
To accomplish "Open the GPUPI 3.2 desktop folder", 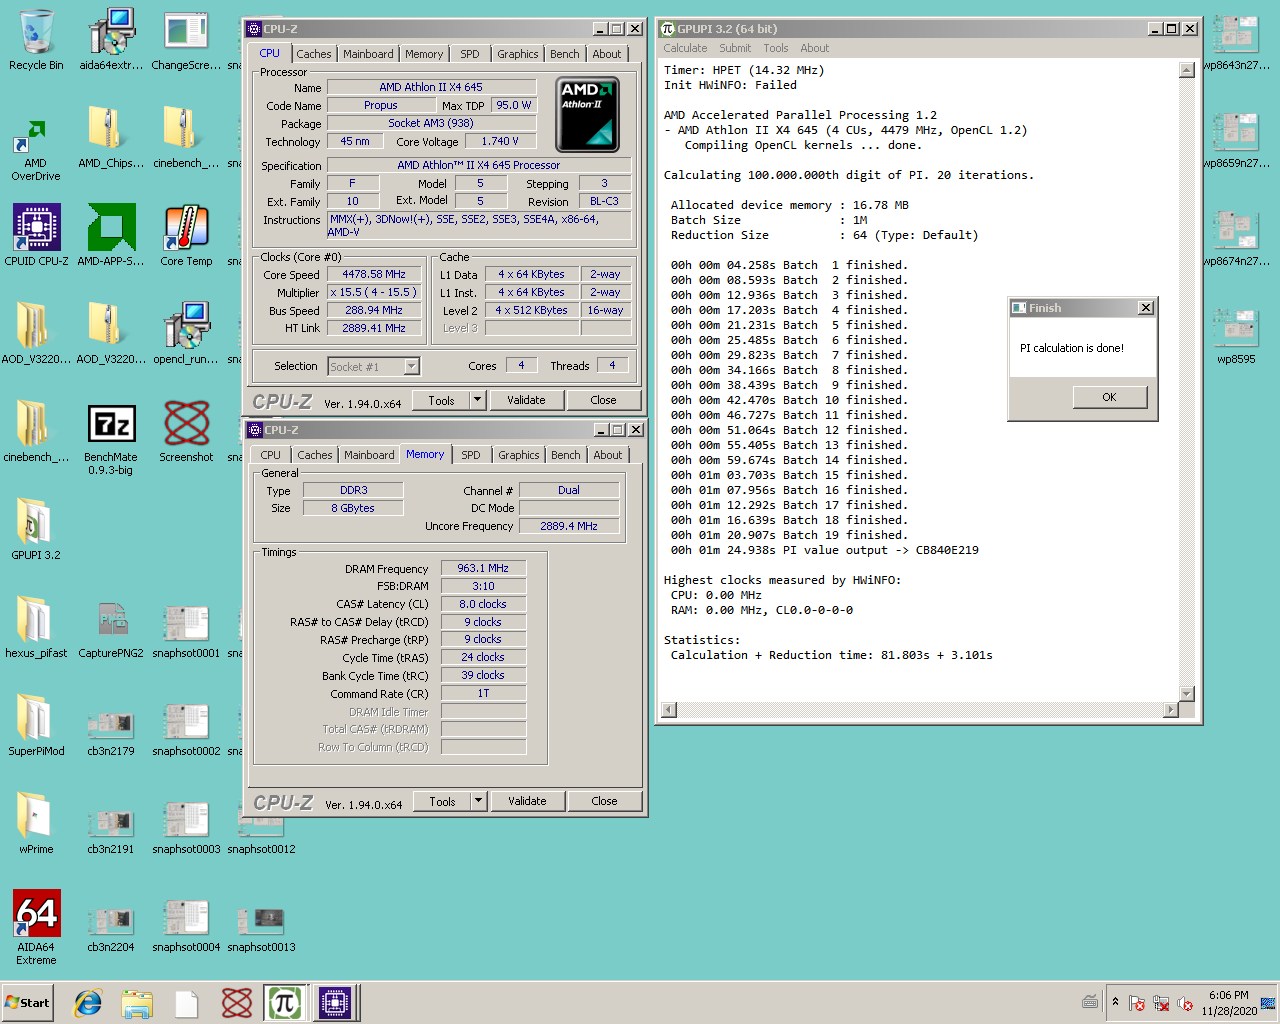I will tap(36, 530).
